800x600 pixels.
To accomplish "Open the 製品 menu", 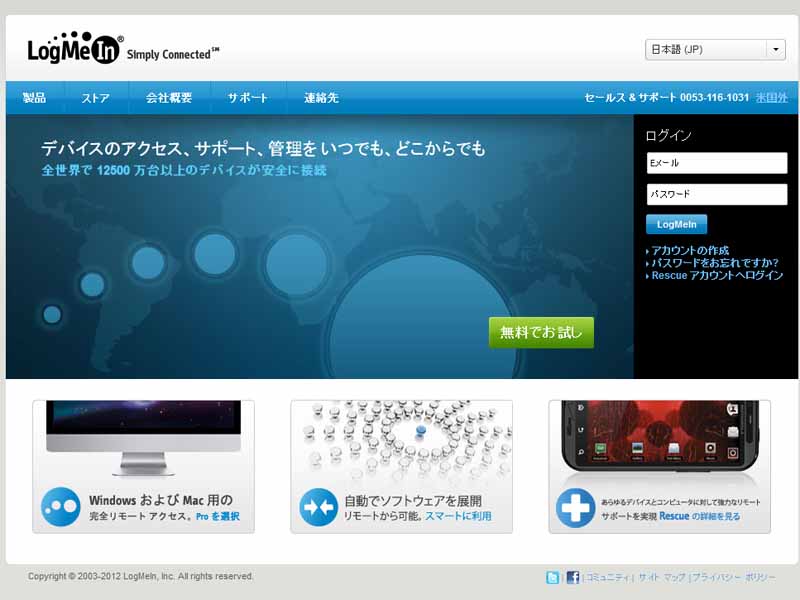I will [34, 97].
